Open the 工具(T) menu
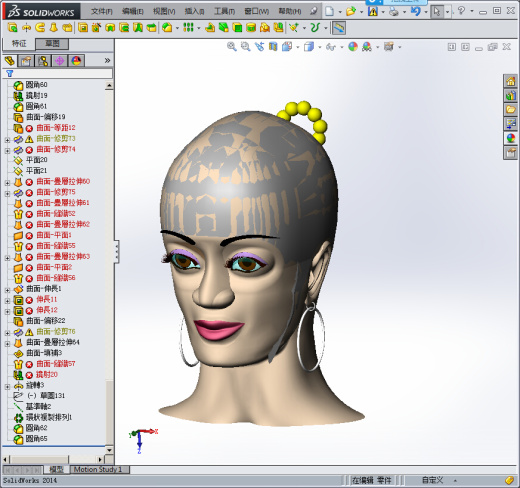Viewport: 520px width, 488px height. (224, 12)
